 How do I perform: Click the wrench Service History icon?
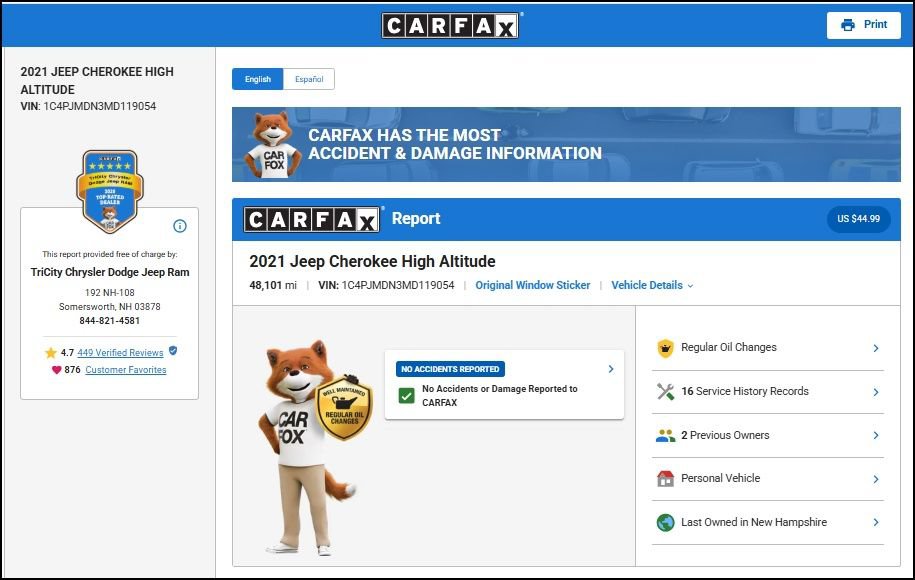click(665, 392)
